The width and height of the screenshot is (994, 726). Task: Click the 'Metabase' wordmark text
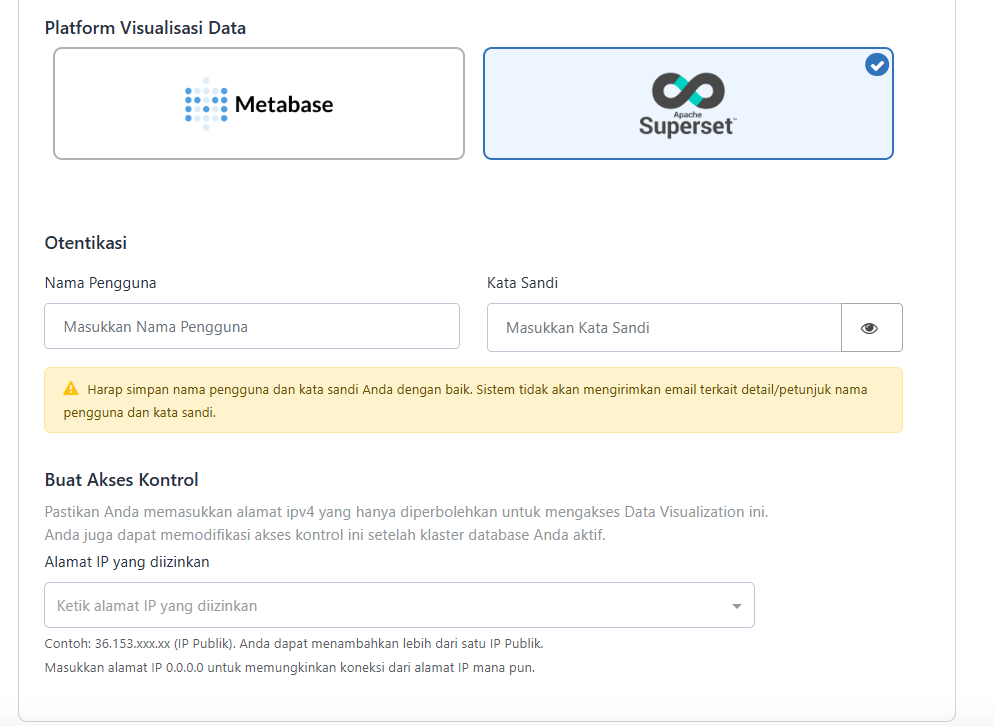[284, 104]
